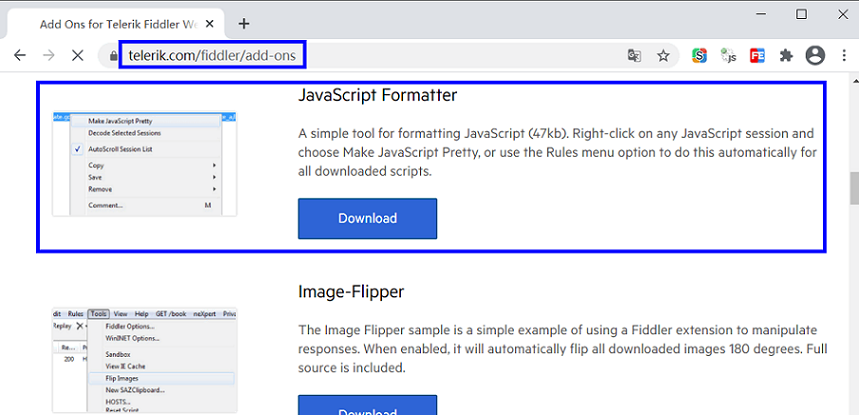Click the Image Flipper description paragraph
The width and height of the screenshot is (859, 415).
(563, 349)
